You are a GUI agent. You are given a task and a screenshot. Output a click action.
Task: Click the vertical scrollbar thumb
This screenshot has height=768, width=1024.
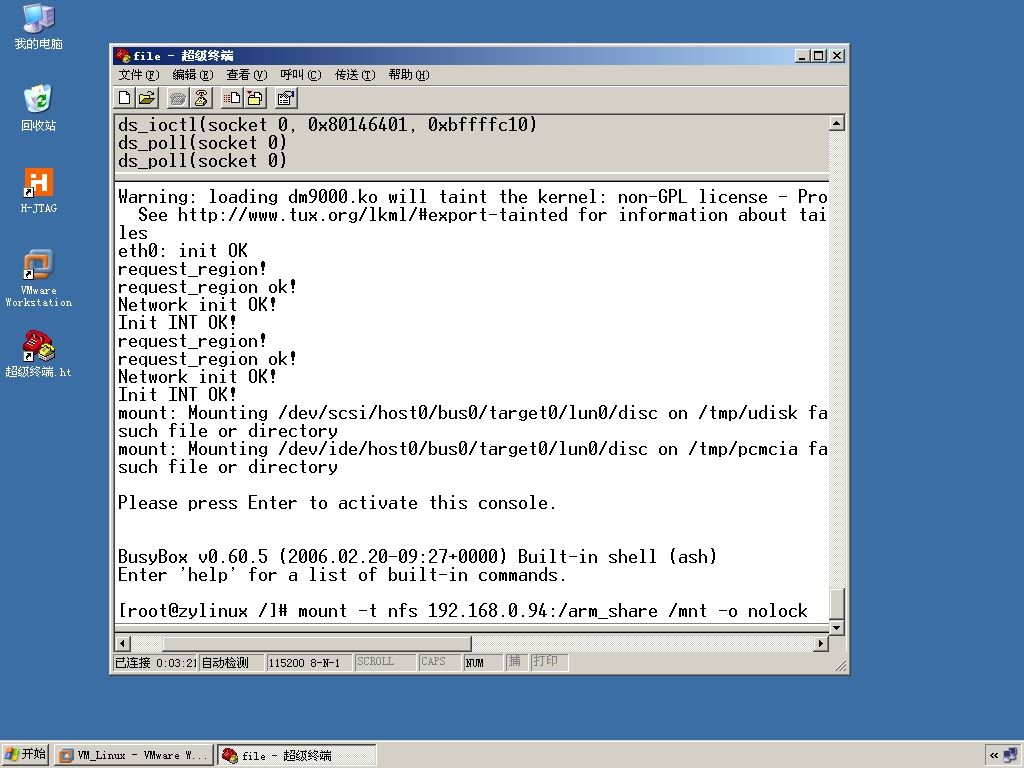[x=837, y=603]
